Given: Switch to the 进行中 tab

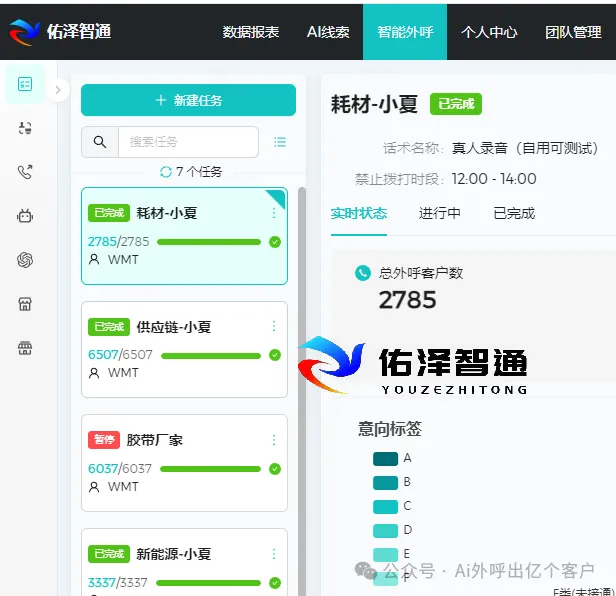Looking at the screenshot, I should [x=439, y=213].
